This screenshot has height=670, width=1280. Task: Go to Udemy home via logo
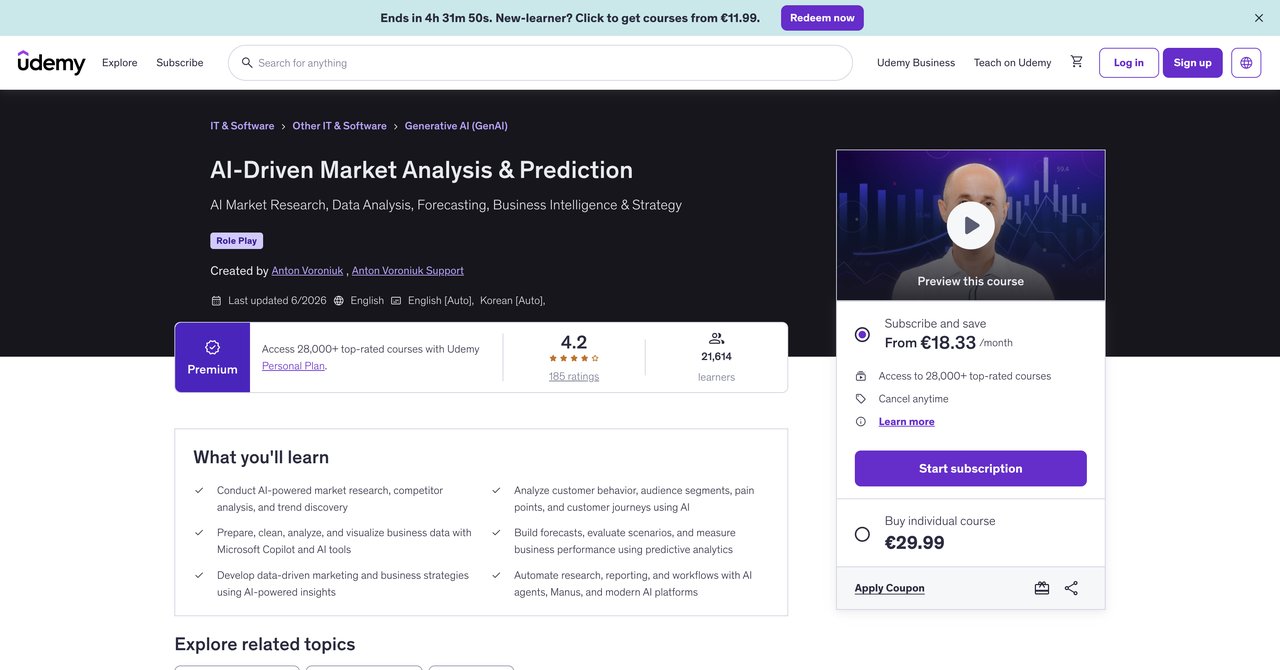(x=52, y=62)
